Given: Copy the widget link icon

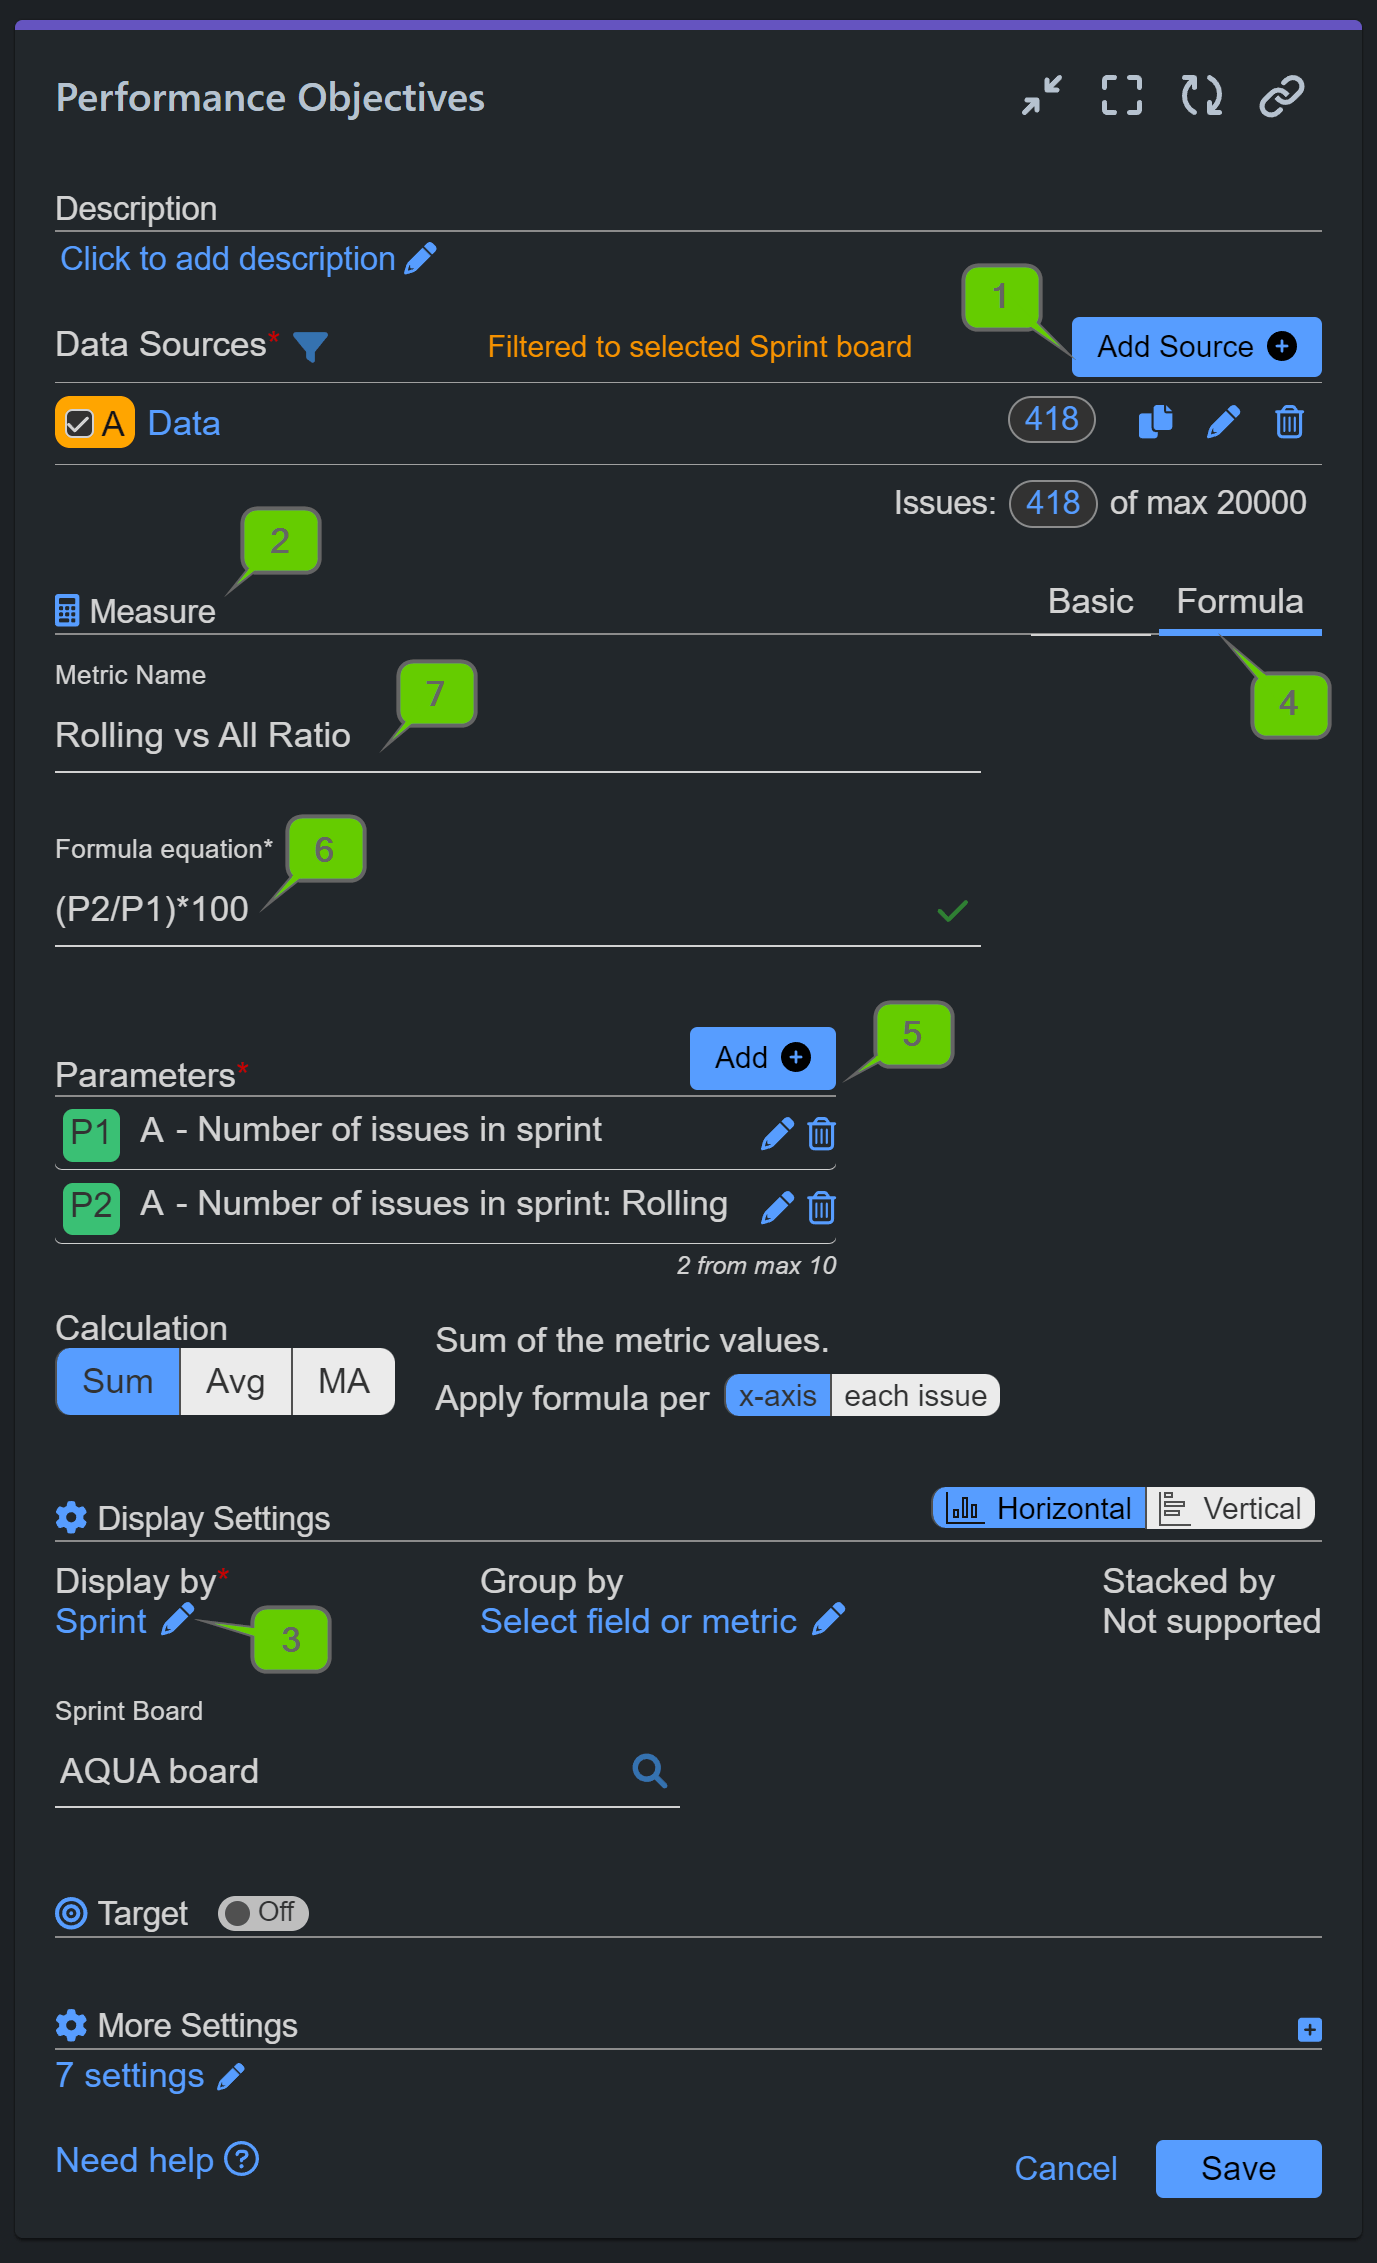Looking at the screenshot, I should coord(1282,95).
